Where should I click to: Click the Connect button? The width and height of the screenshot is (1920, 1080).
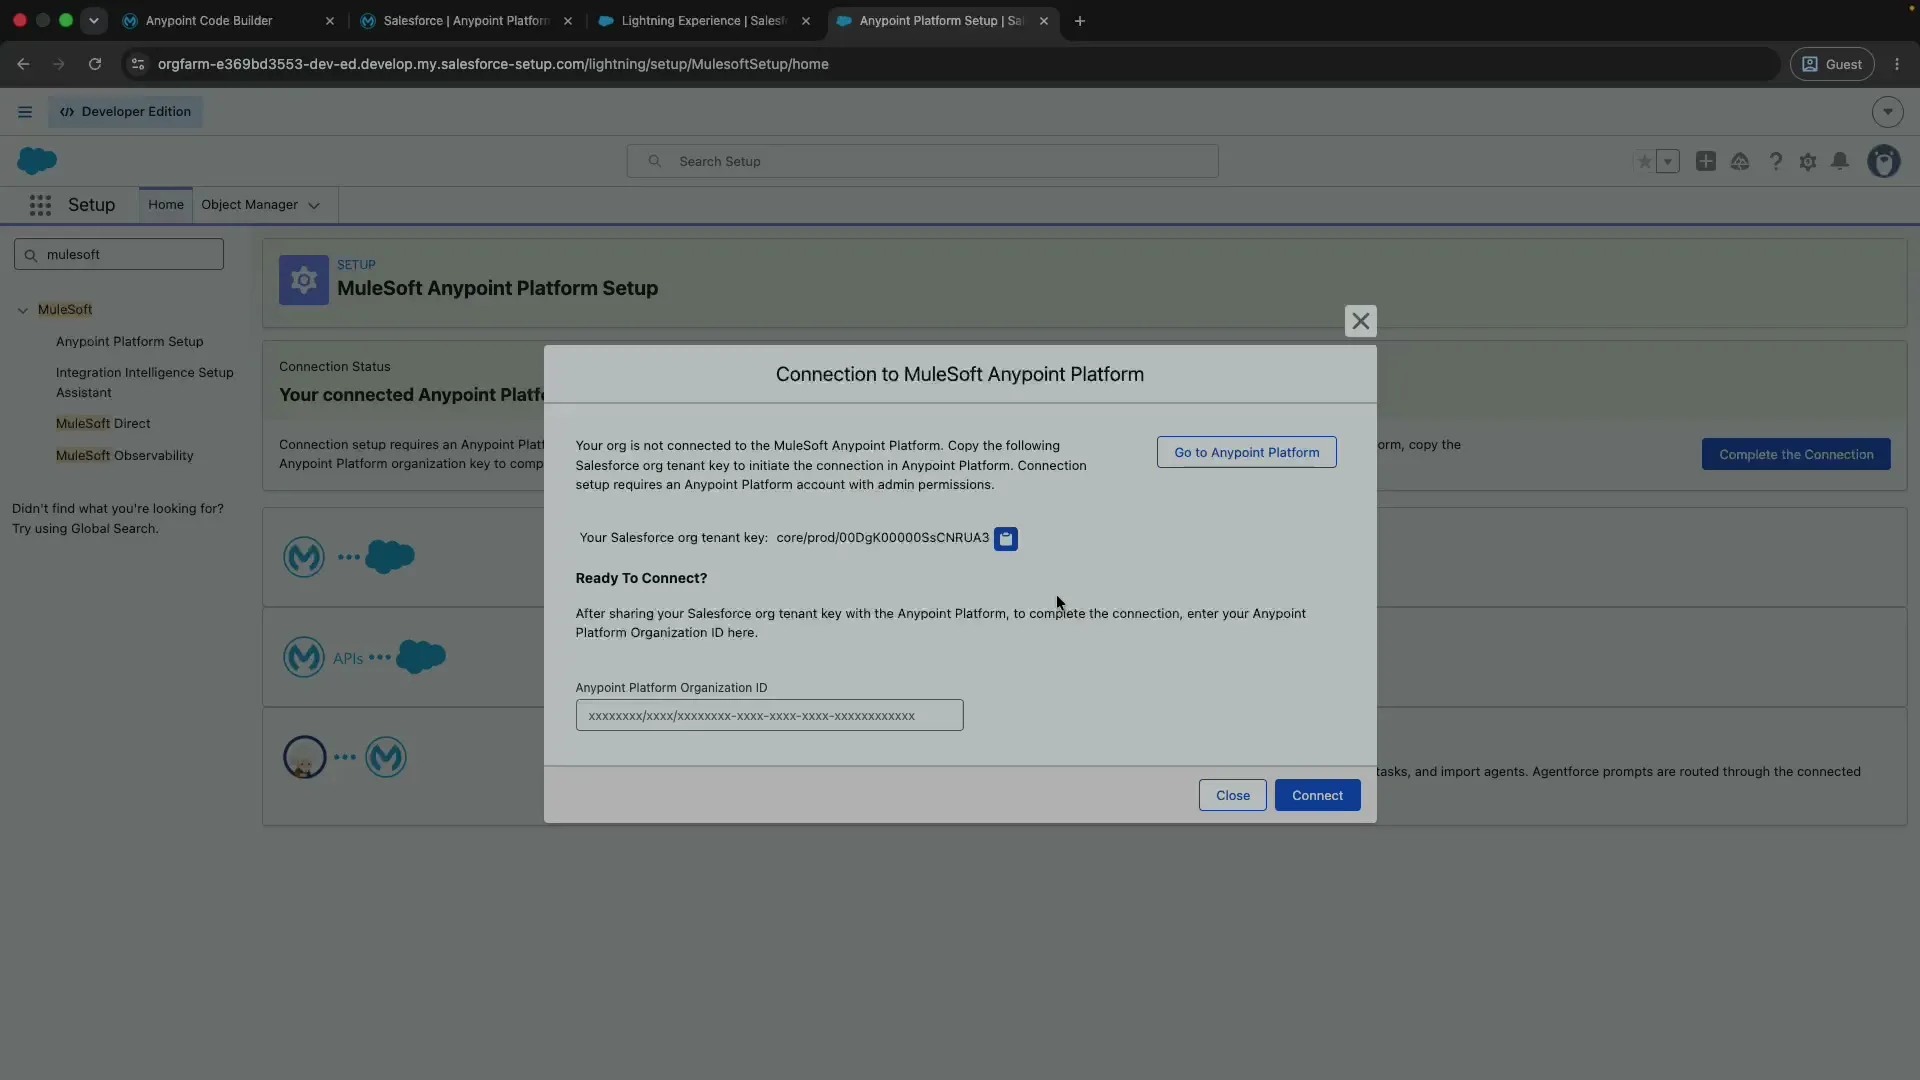tap(1317, 795)
